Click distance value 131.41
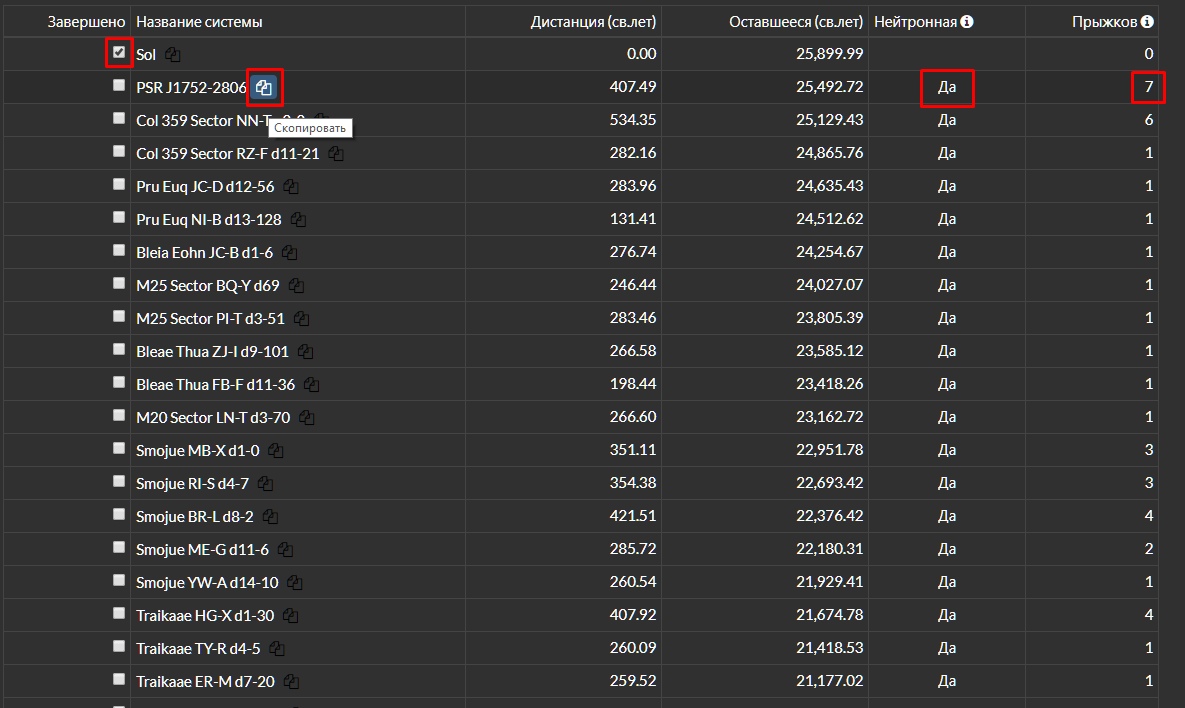This screenshot has width=1185, height=708. pyautogui.click(x=633, y=218)
